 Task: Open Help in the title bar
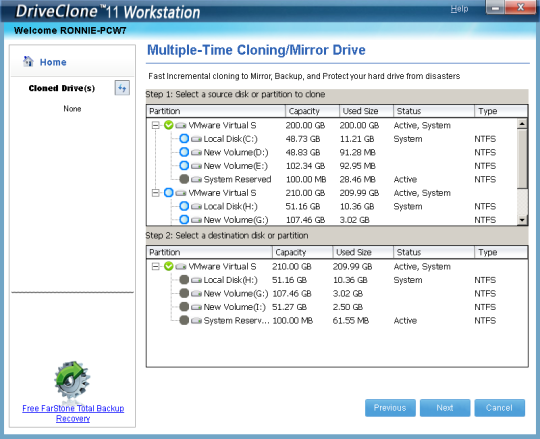tap(459, 9)
